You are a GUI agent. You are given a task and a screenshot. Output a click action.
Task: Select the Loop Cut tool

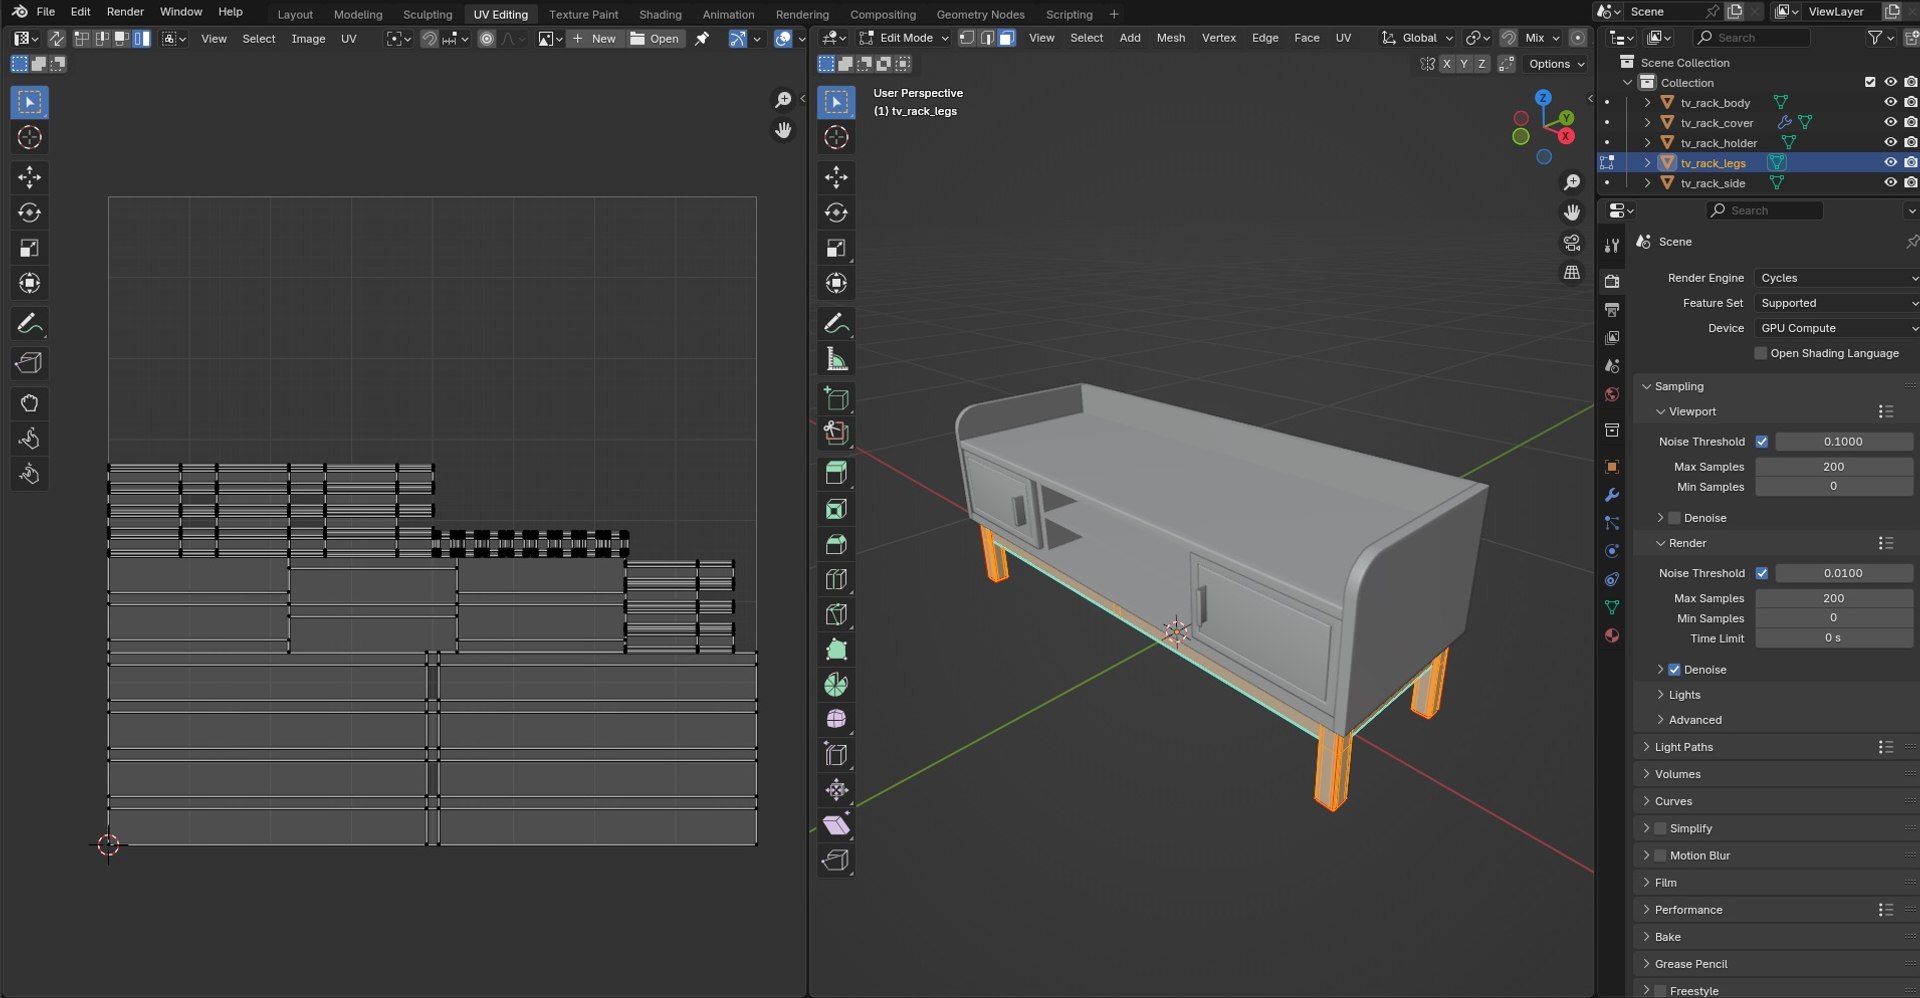click(836, 579)
